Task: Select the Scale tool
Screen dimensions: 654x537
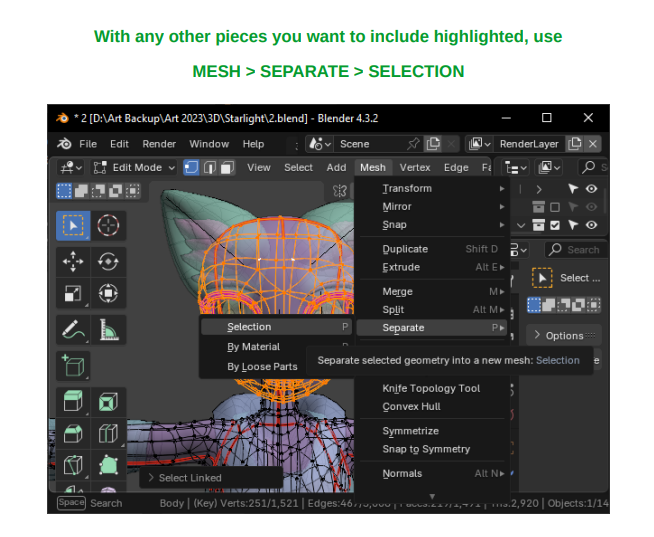Action: [x=73, y=293]
